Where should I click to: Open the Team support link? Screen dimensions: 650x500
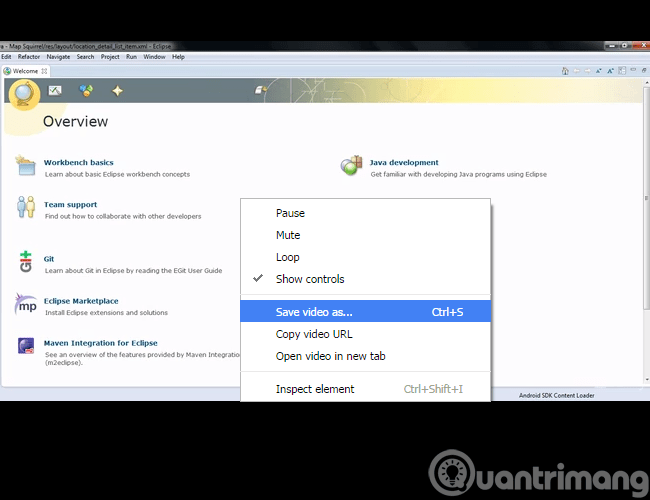click(70, 204)
